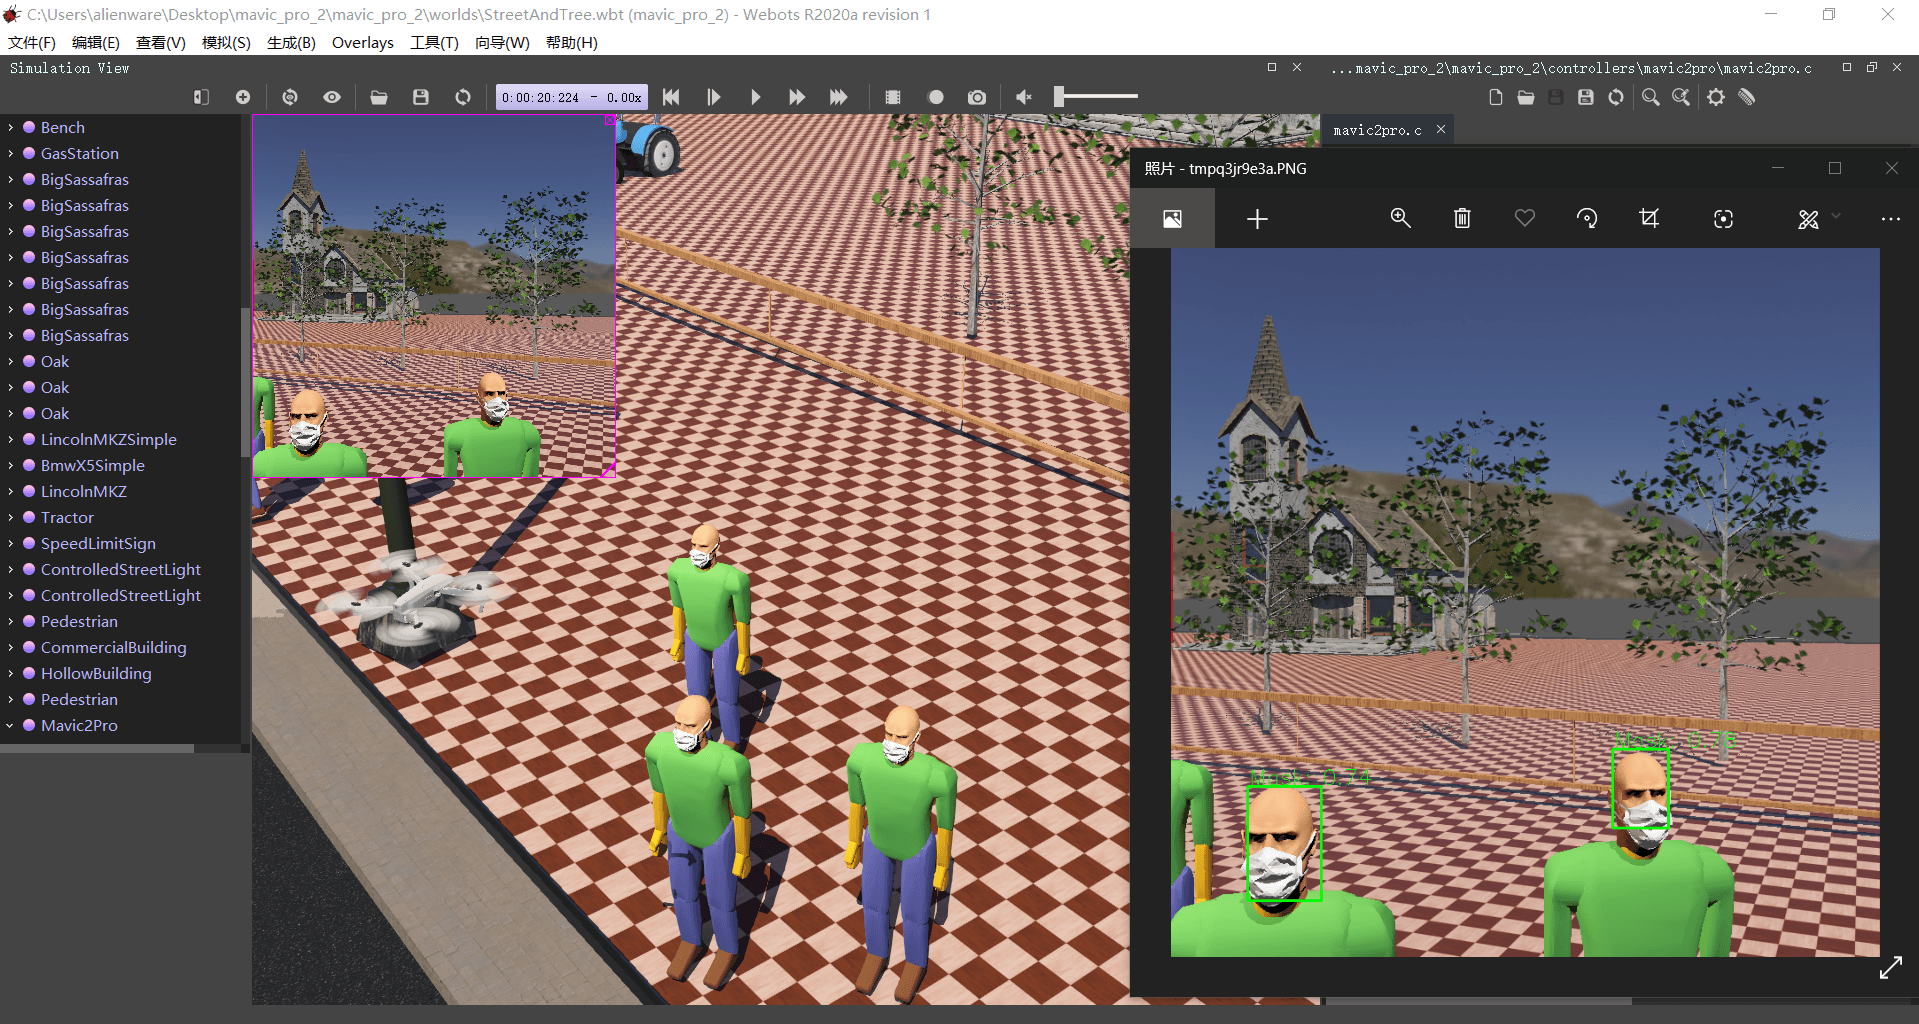Revert the file in the text editor
This screenshot has height=1024, width=1919.
coord(1616,97)
